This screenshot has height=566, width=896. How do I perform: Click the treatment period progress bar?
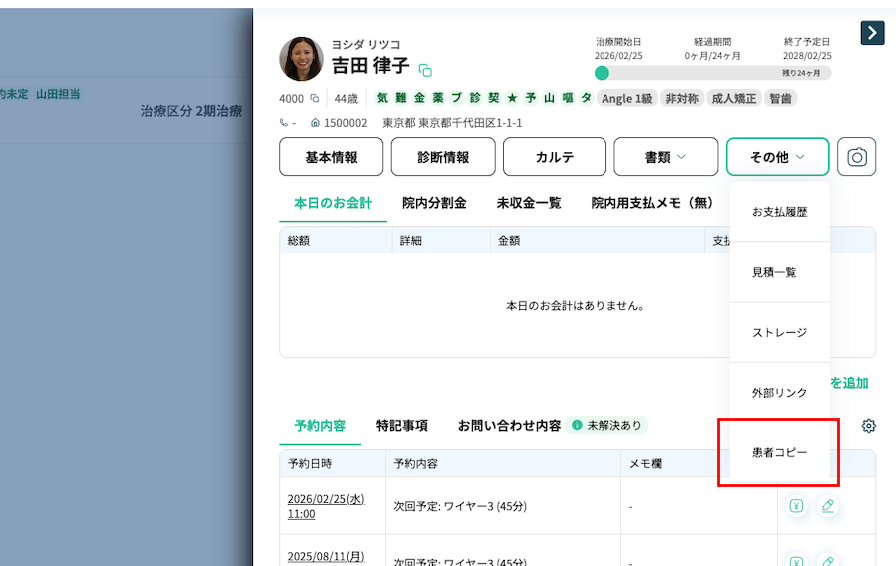(713, 73)
